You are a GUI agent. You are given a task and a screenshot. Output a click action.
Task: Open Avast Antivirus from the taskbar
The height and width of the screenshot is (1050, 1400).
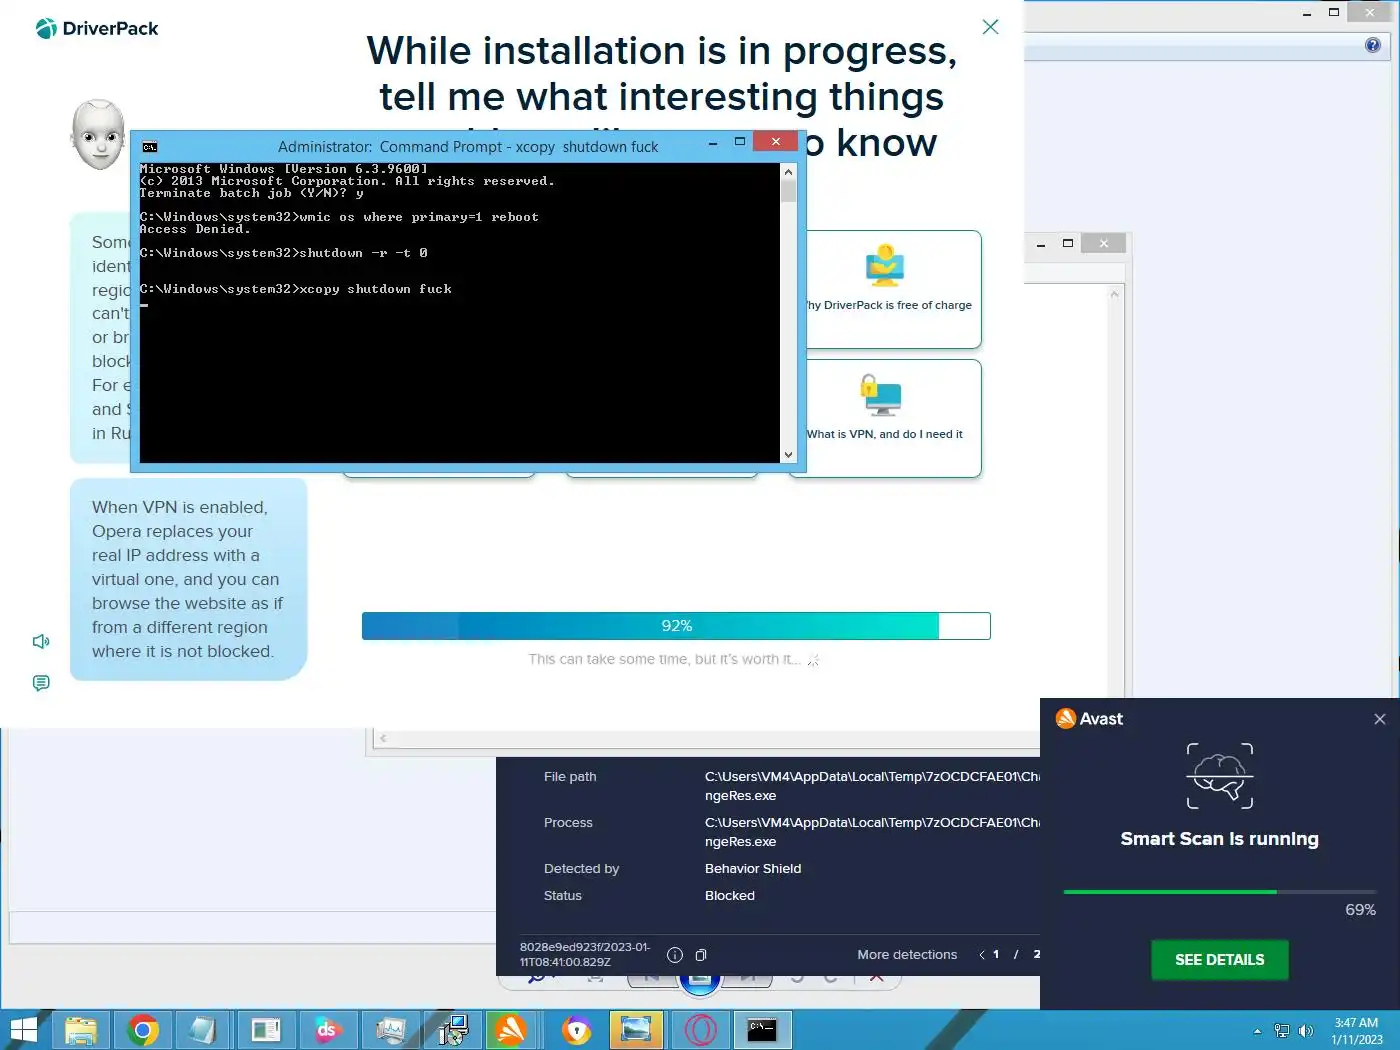pyautogui.click(x=511, y=1030)
